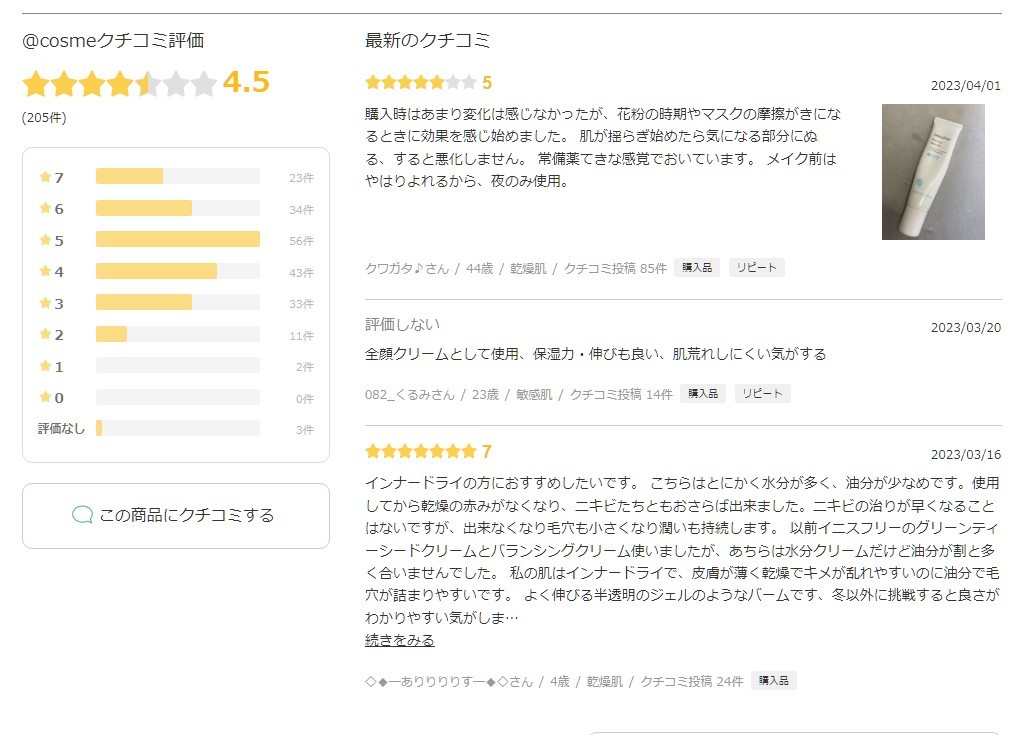1032x735 pixels.
Task: Expand the review with 続きをみる
Action: [400, 640]
